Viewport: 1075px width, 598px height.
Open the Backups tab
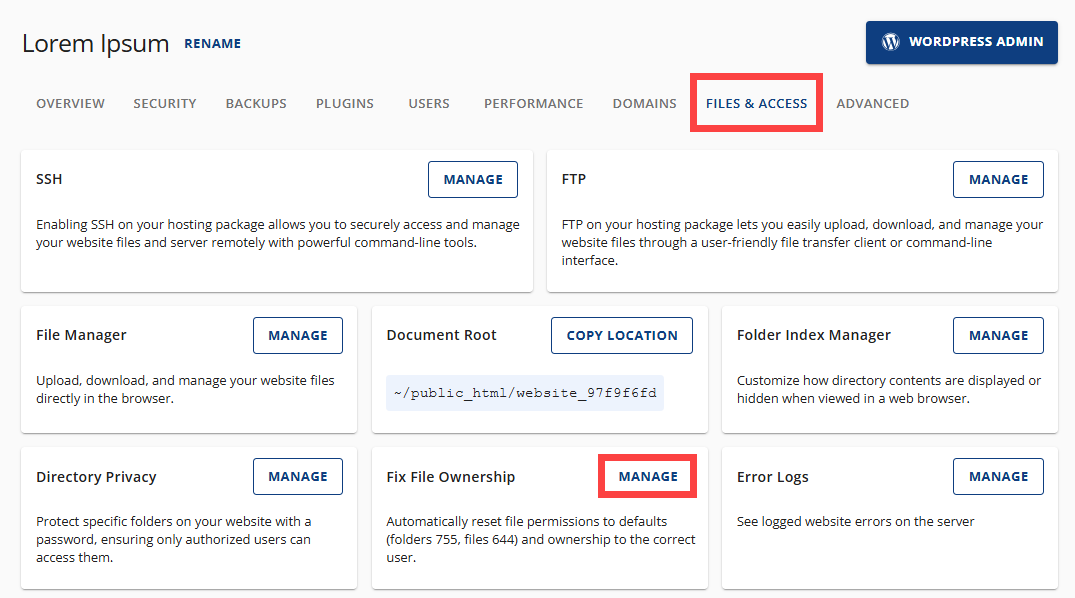click(255, 103)
